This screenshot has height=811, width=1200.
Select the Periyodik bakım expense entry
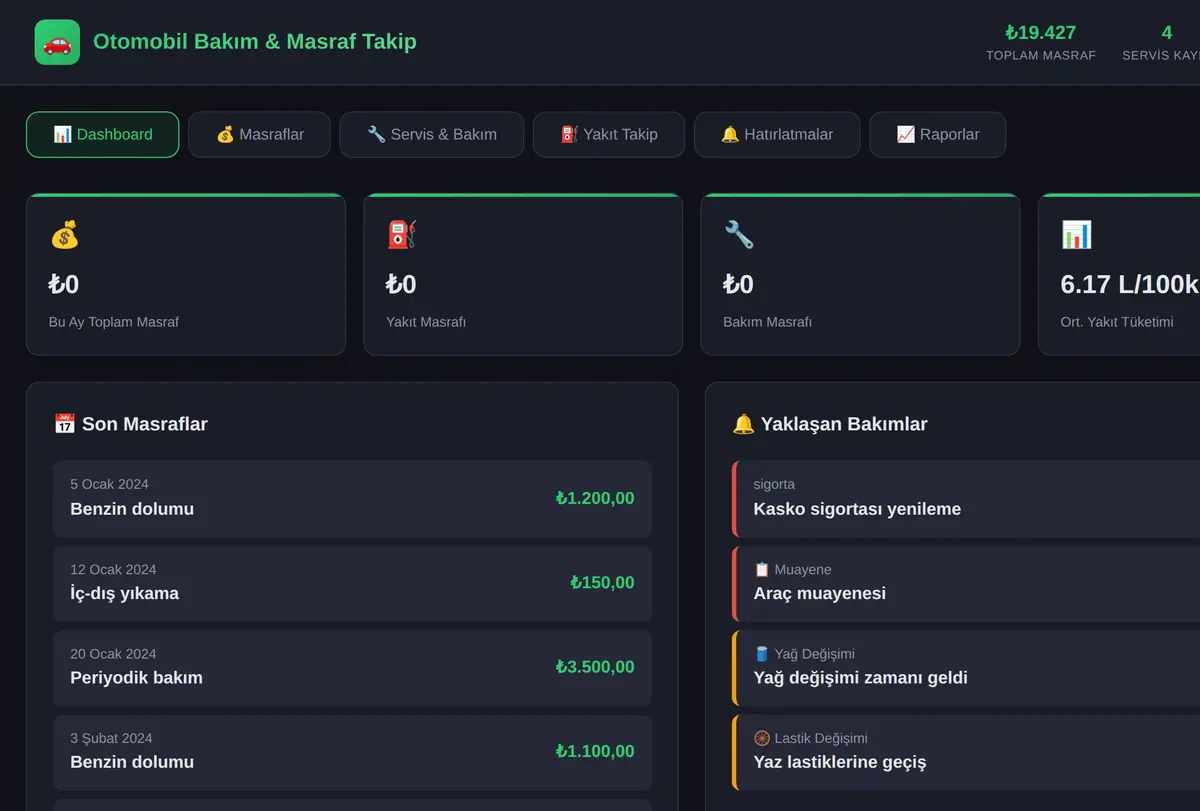coord(352,667)
